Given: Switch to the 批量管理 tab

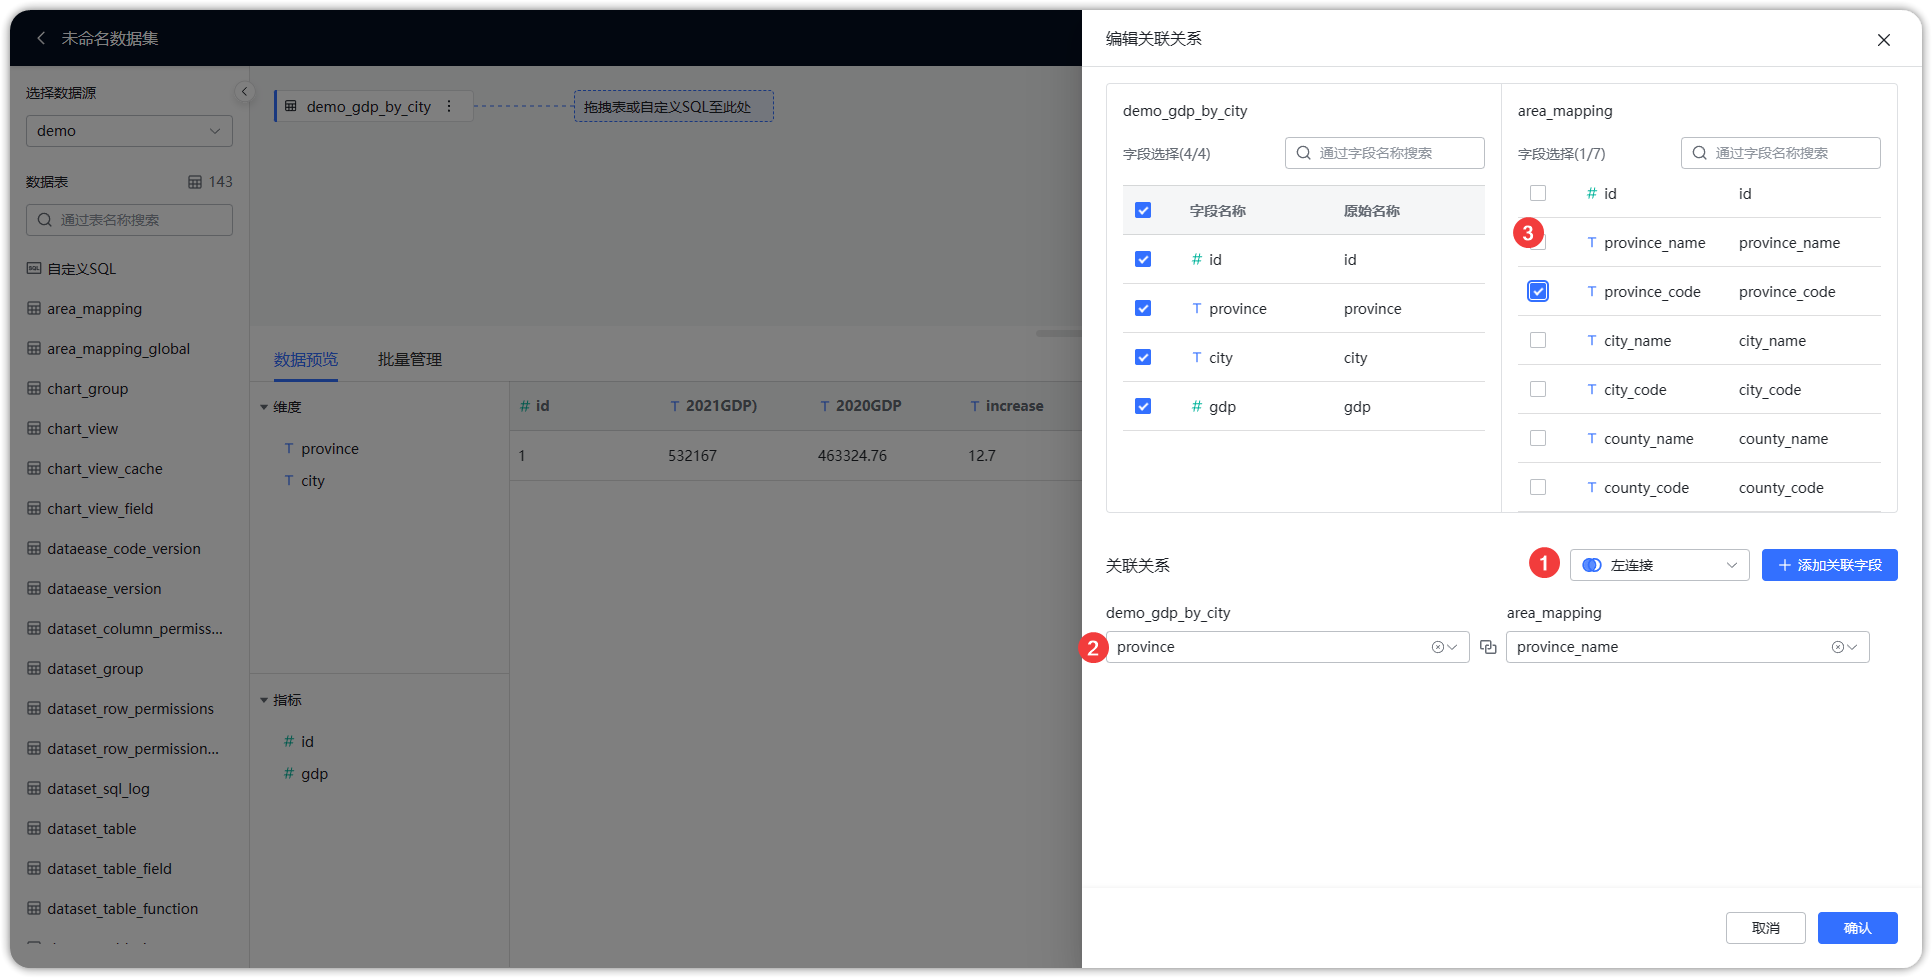Looking at the screenshot, I should click(409, 359).
